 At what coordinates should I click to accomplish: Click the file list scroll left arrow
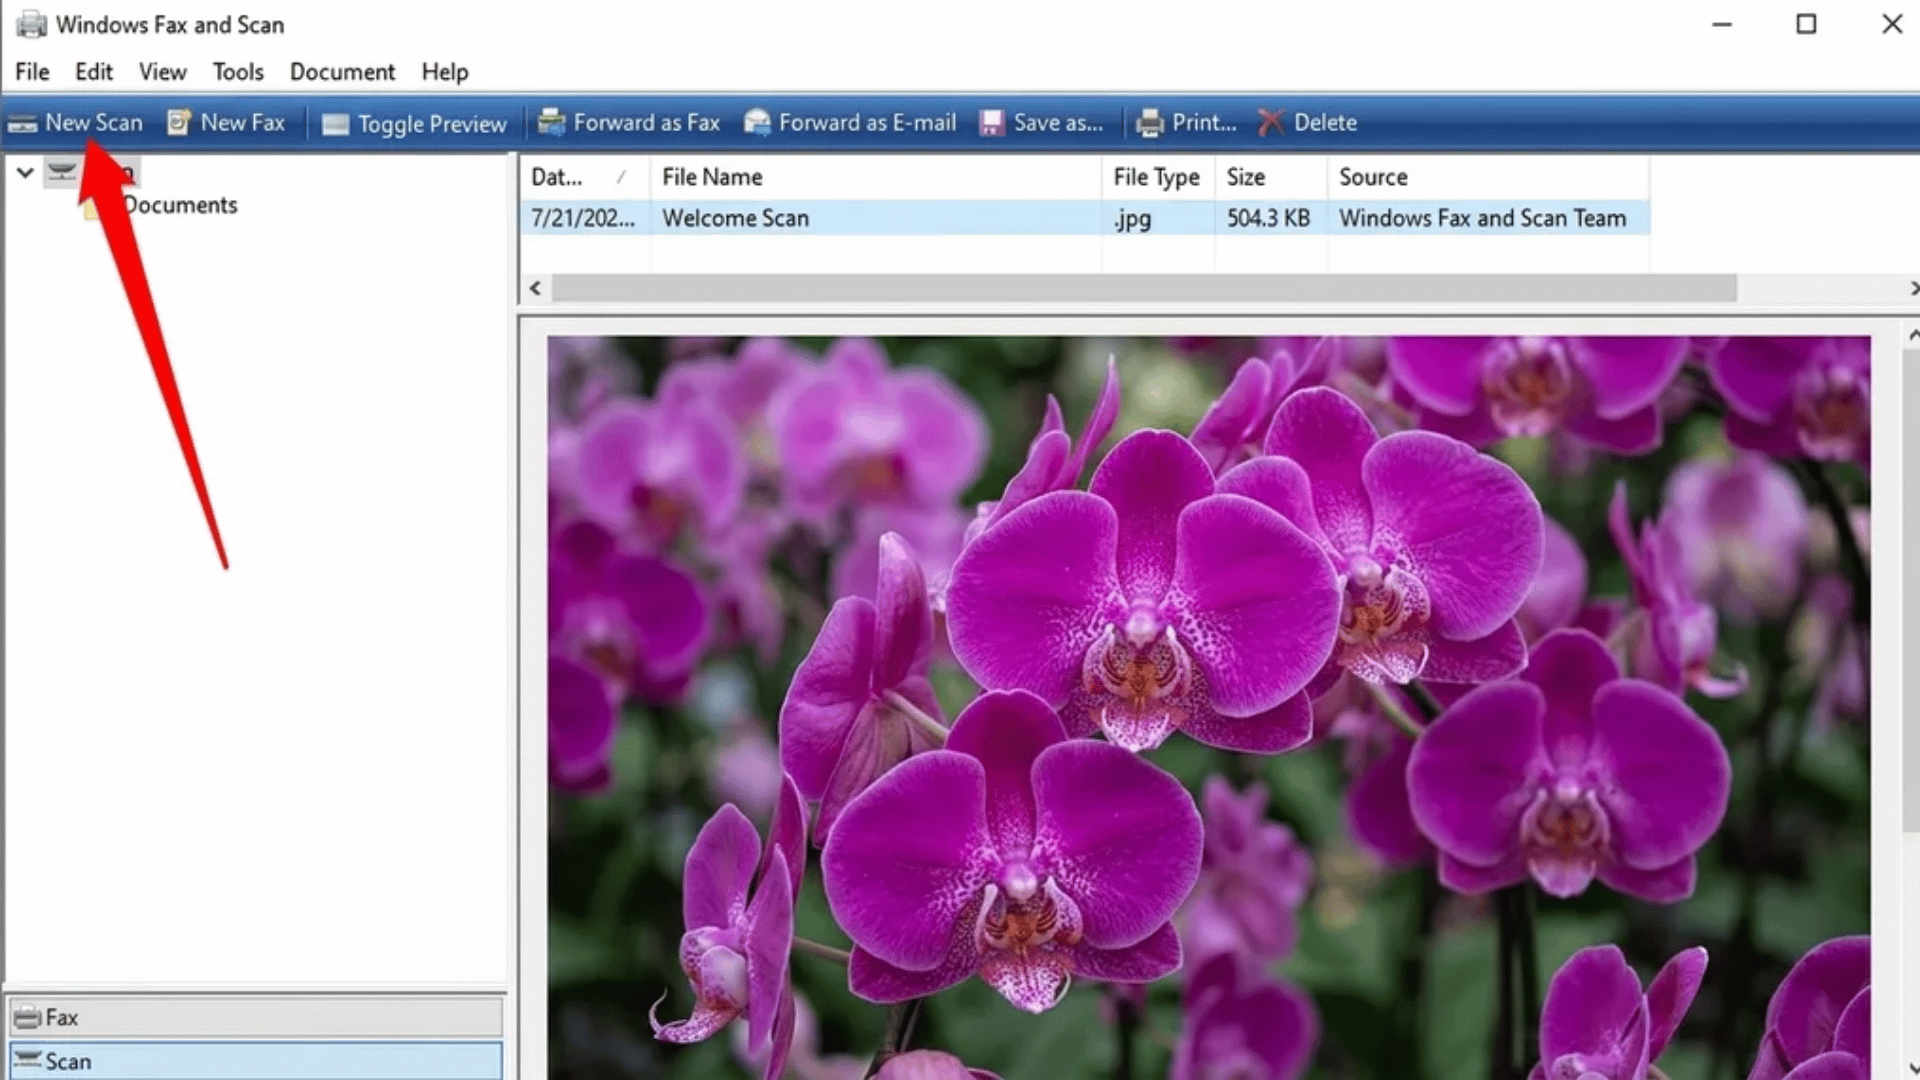[x=536, y=288]
